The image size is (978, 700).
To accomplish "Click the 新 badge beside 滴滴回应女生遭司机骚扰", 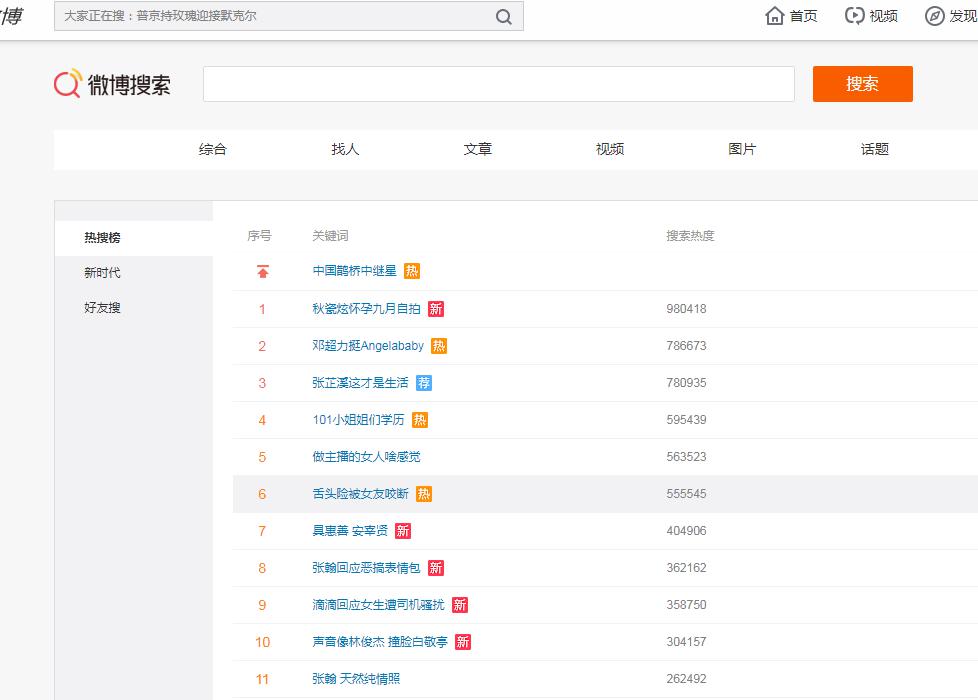I will click(460, 605).
